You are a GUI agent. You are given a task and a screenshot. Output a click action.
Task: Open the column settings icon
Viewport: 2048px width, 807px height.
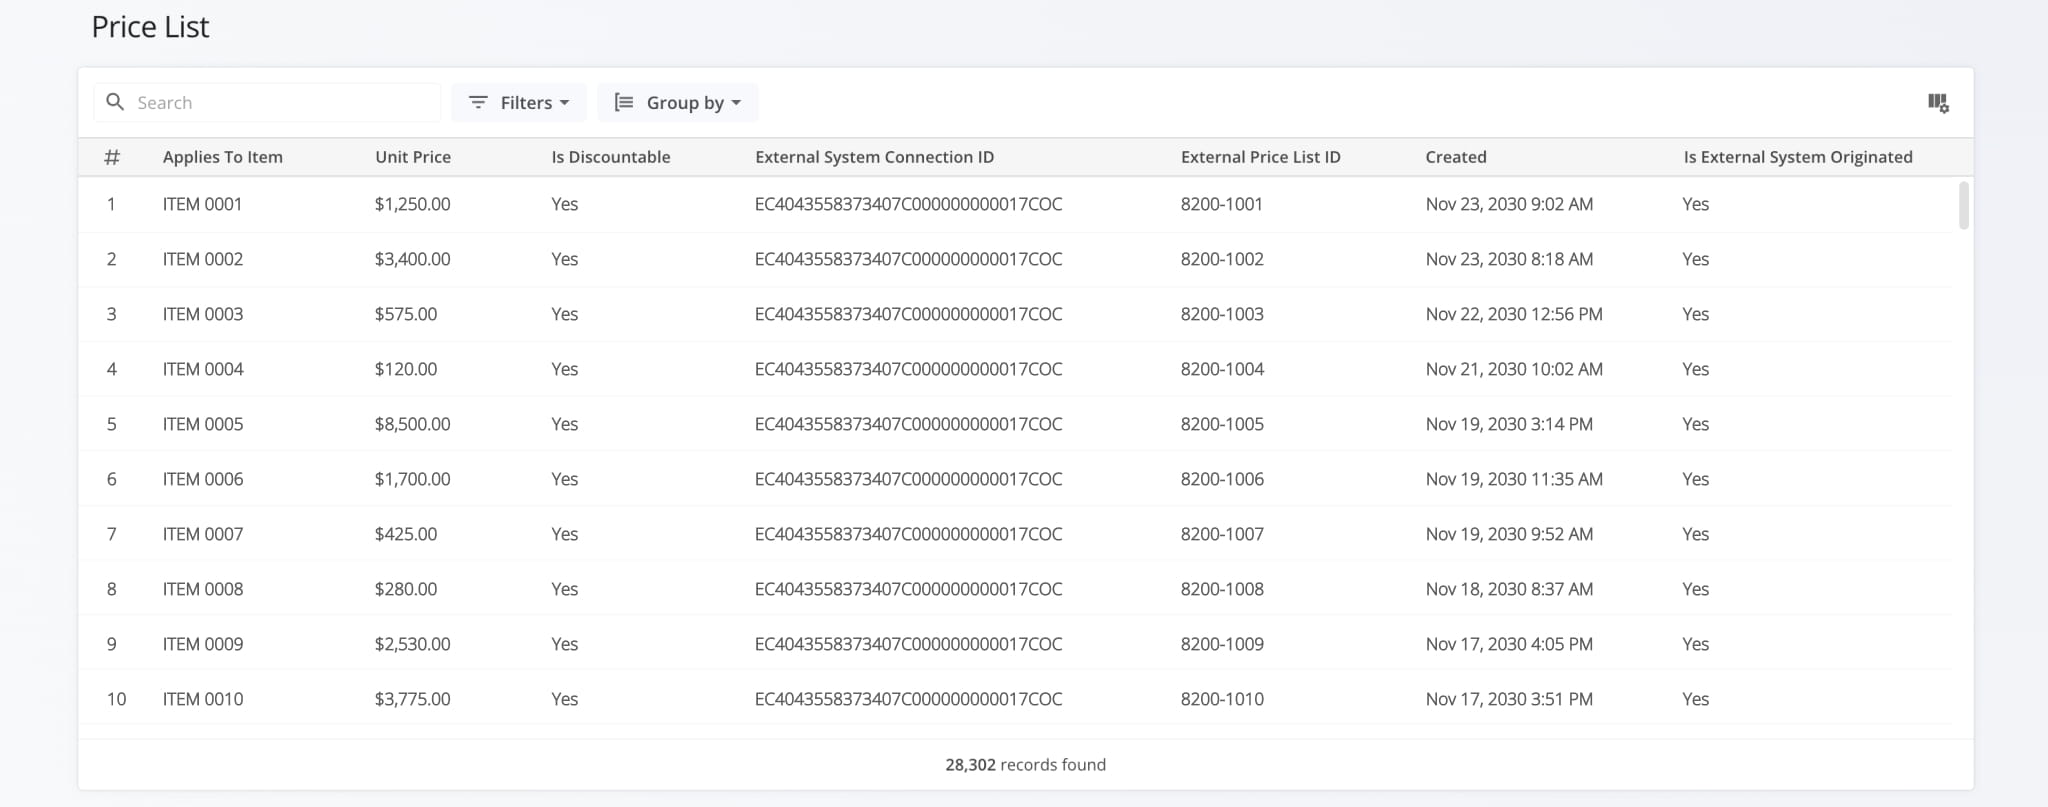(x=1937, y=103)
